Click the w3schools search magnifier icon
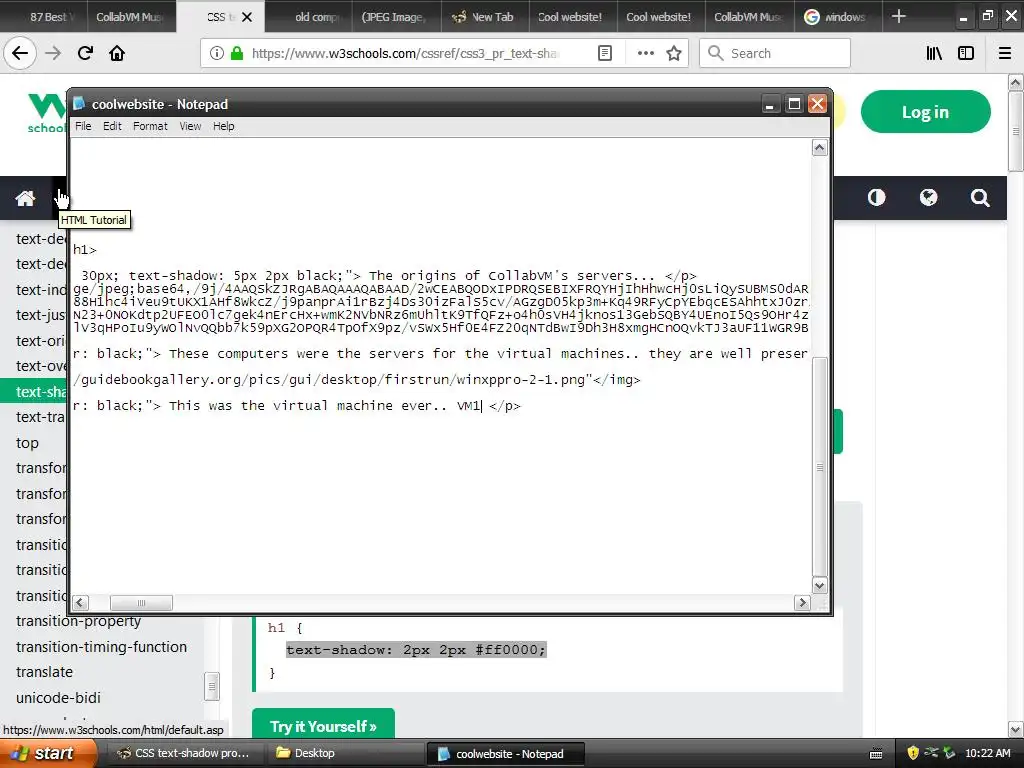 980,197
